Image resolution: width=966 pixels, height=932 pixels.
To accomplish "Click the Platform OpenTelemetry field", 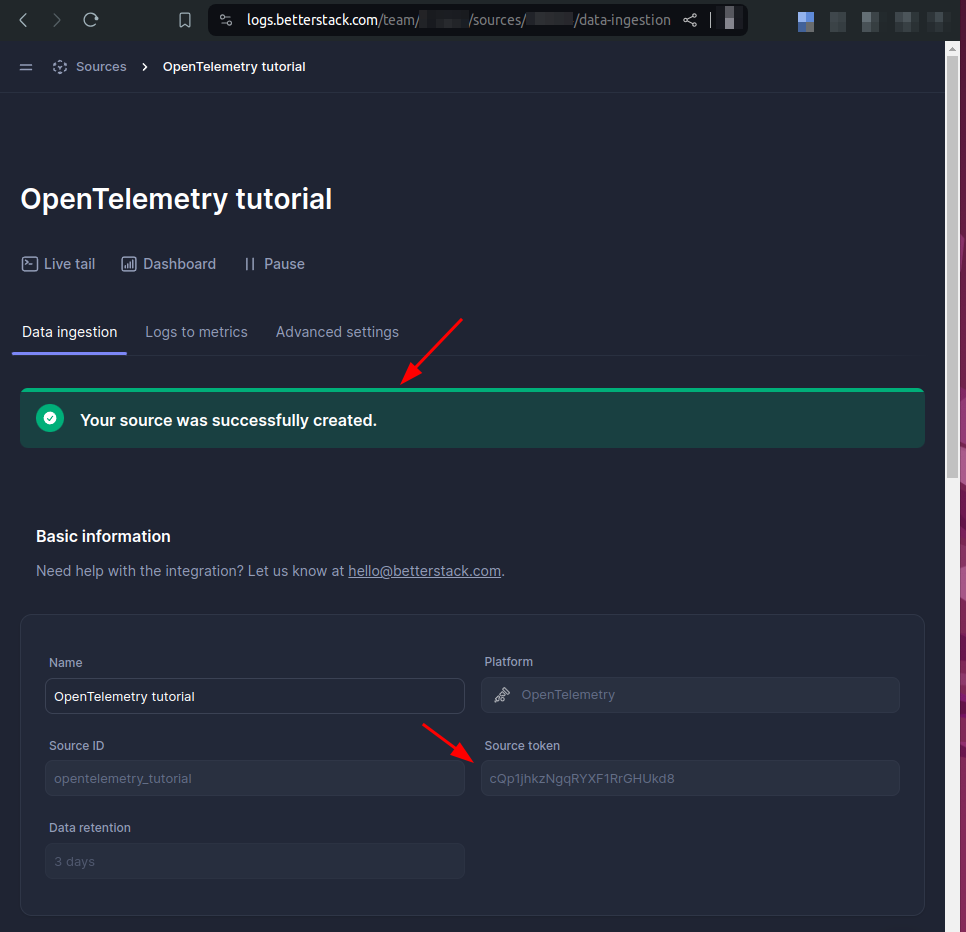I will 690,695.
